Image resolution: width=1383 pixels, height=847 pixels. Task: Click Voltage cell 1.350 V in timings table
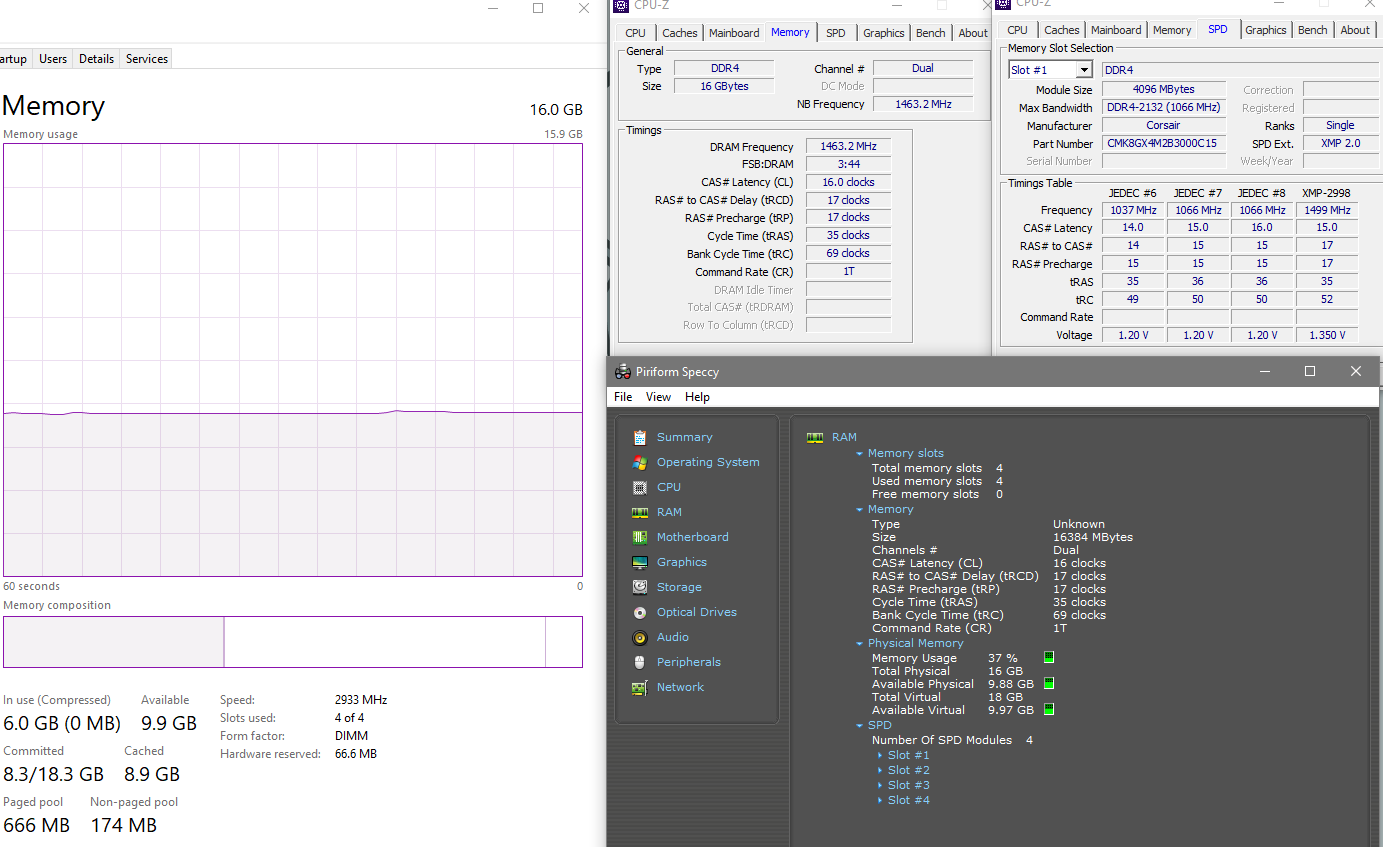click(1326, 335)
